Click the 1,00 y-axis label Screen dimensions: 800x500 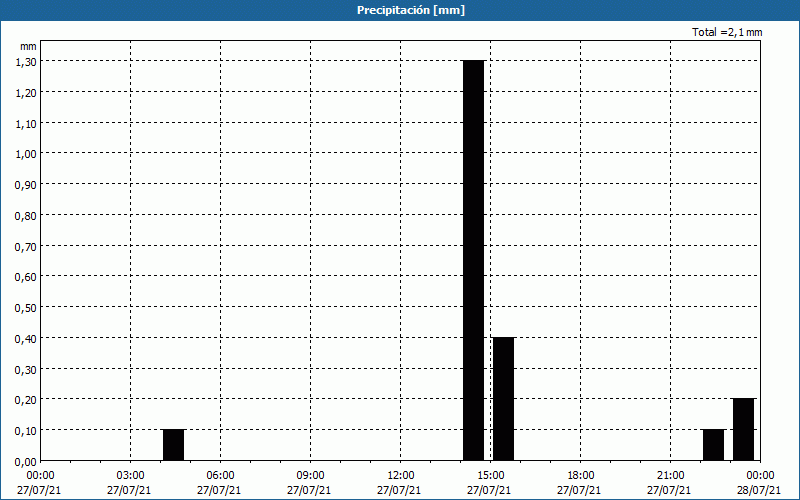coord(26,154)
